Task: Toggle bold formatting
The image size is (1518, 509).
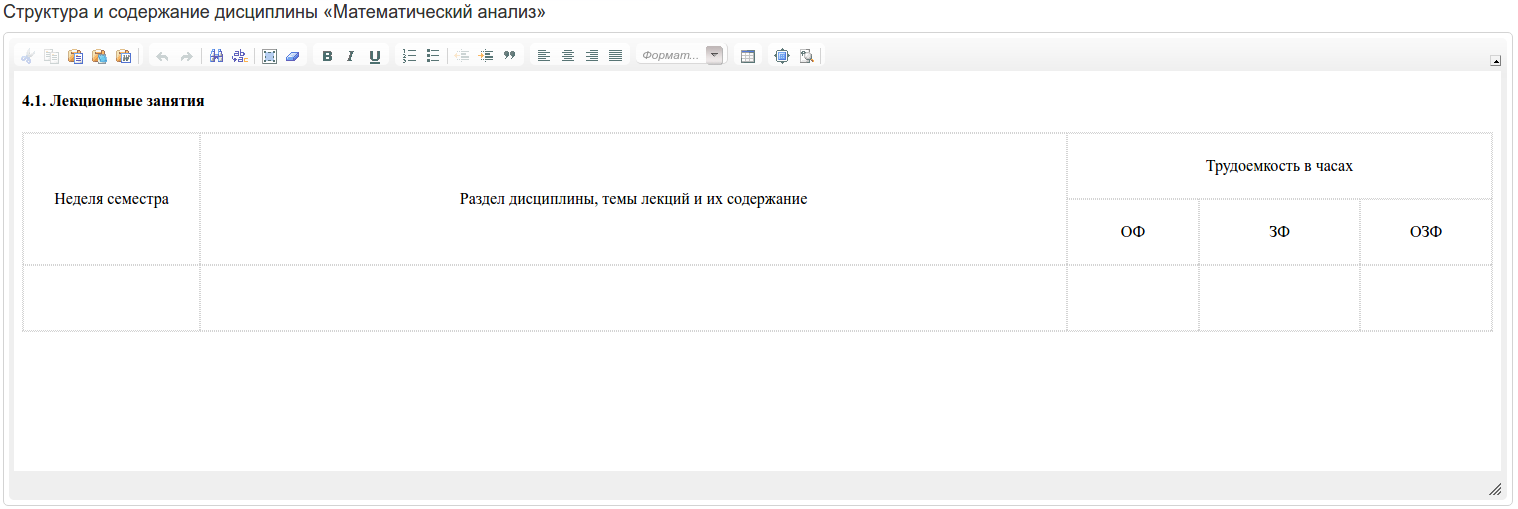Action: coord(327,56)
